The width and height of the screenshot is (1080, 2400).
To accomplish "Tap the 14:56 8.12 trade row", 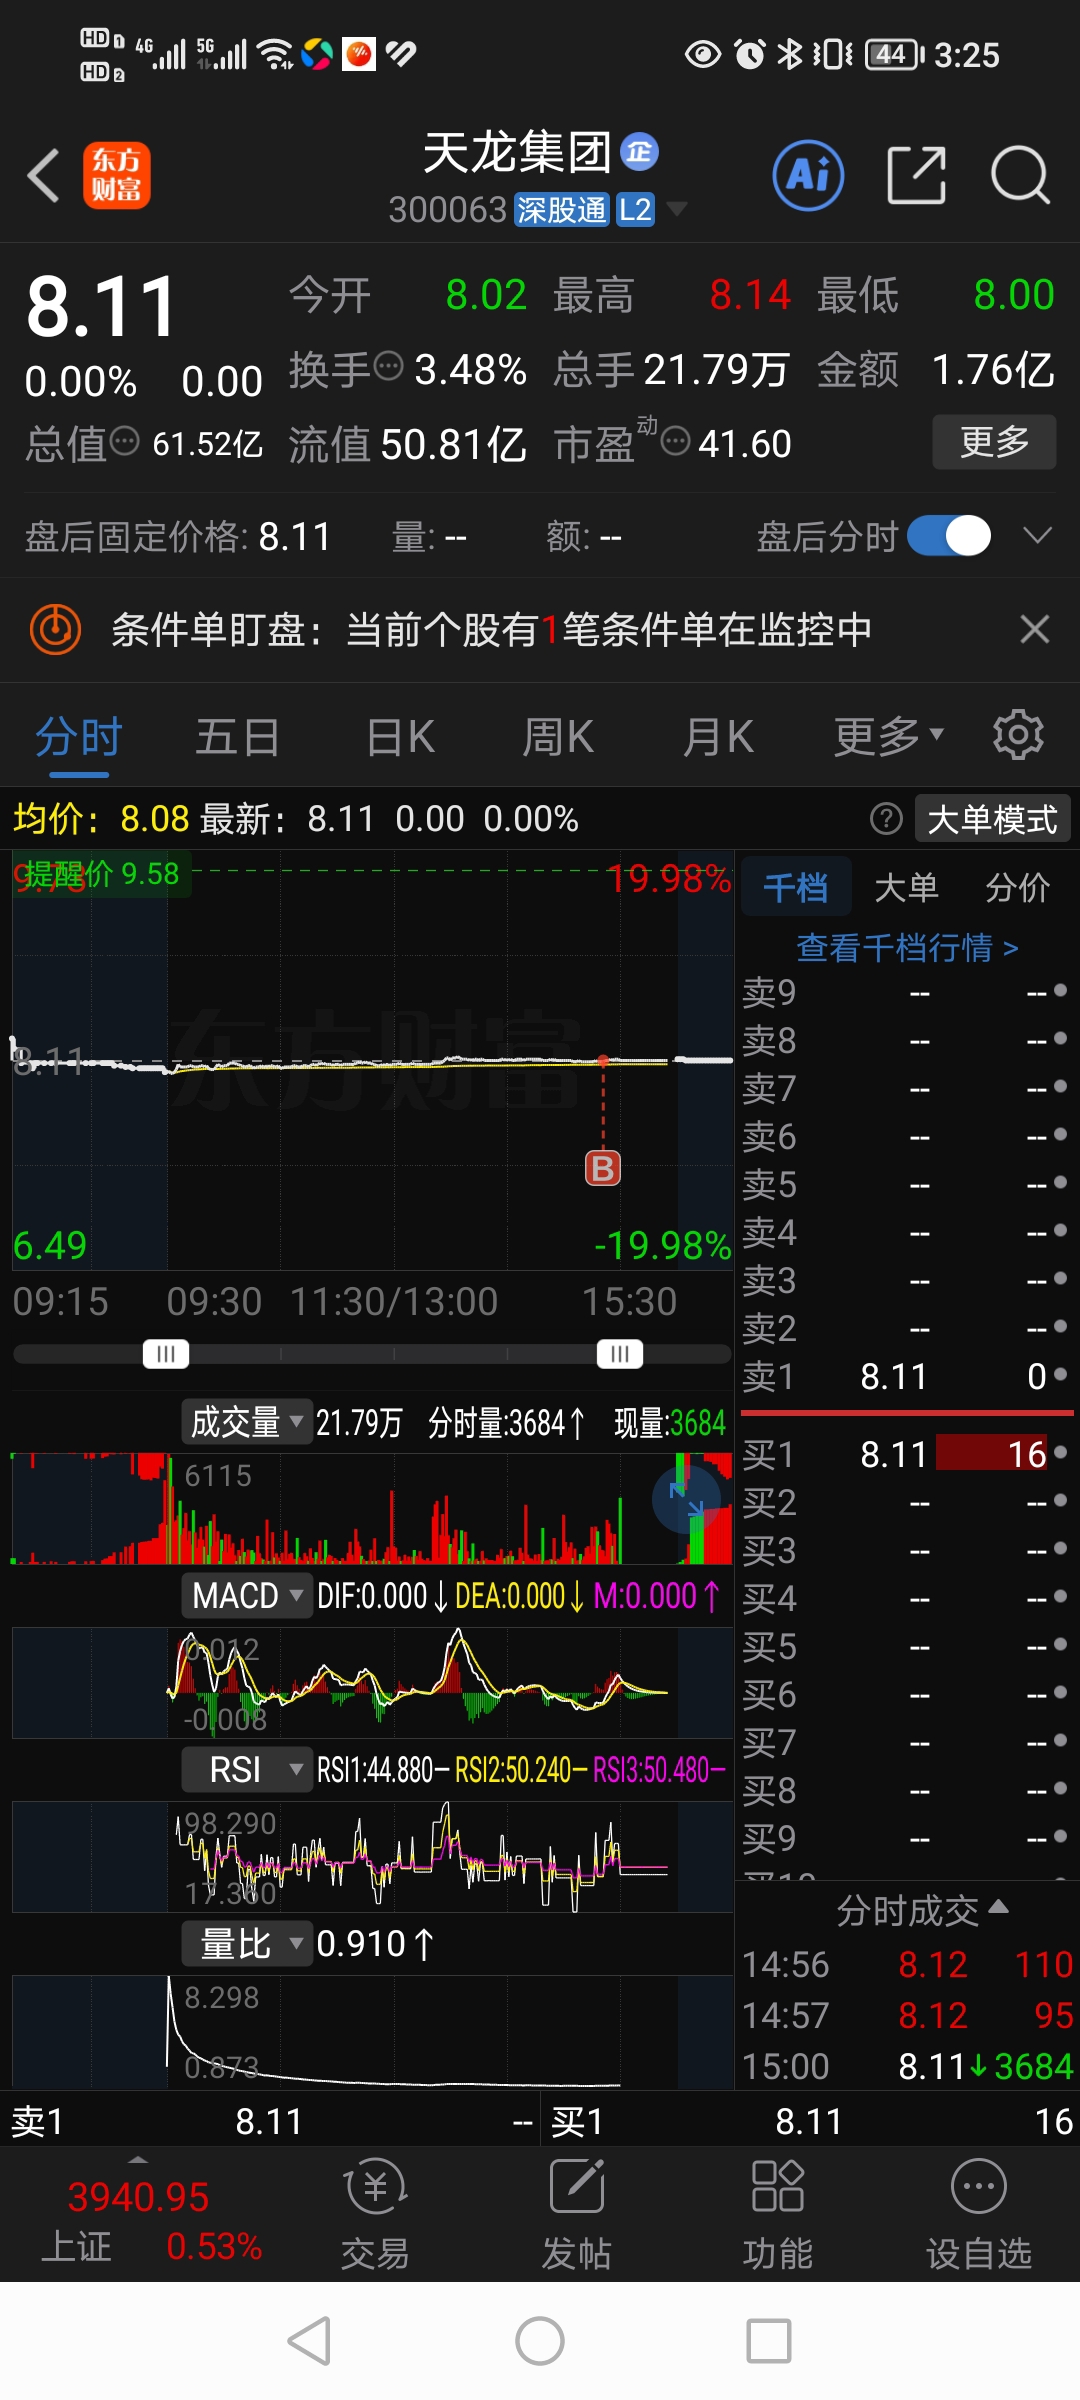I will pyautogui.click(x=906, y=1964).
